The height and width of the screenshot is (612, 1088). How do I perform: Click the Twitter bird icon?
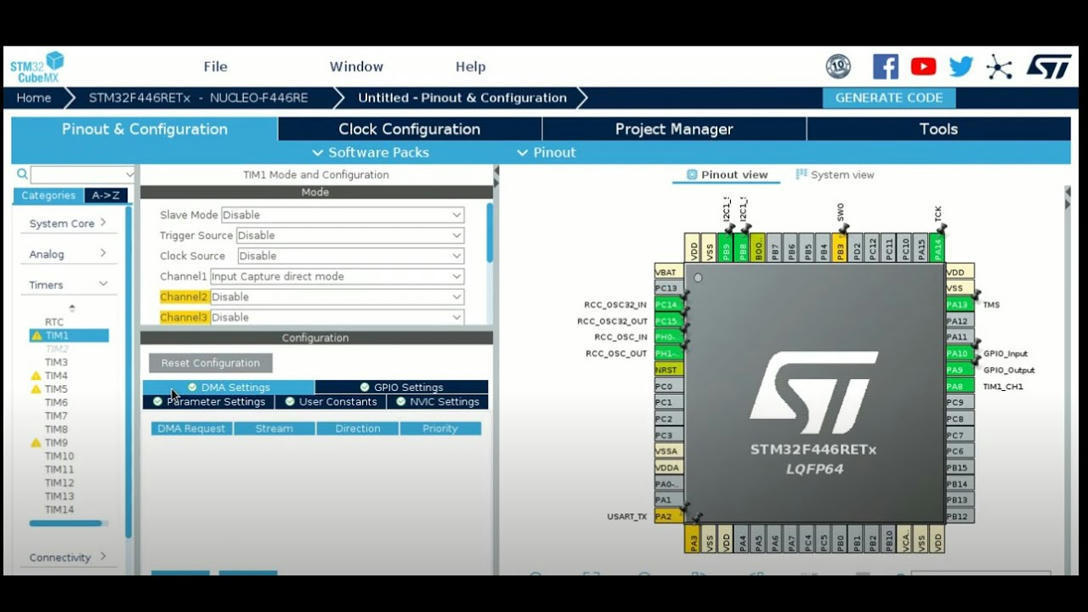(x=961, y=66)
